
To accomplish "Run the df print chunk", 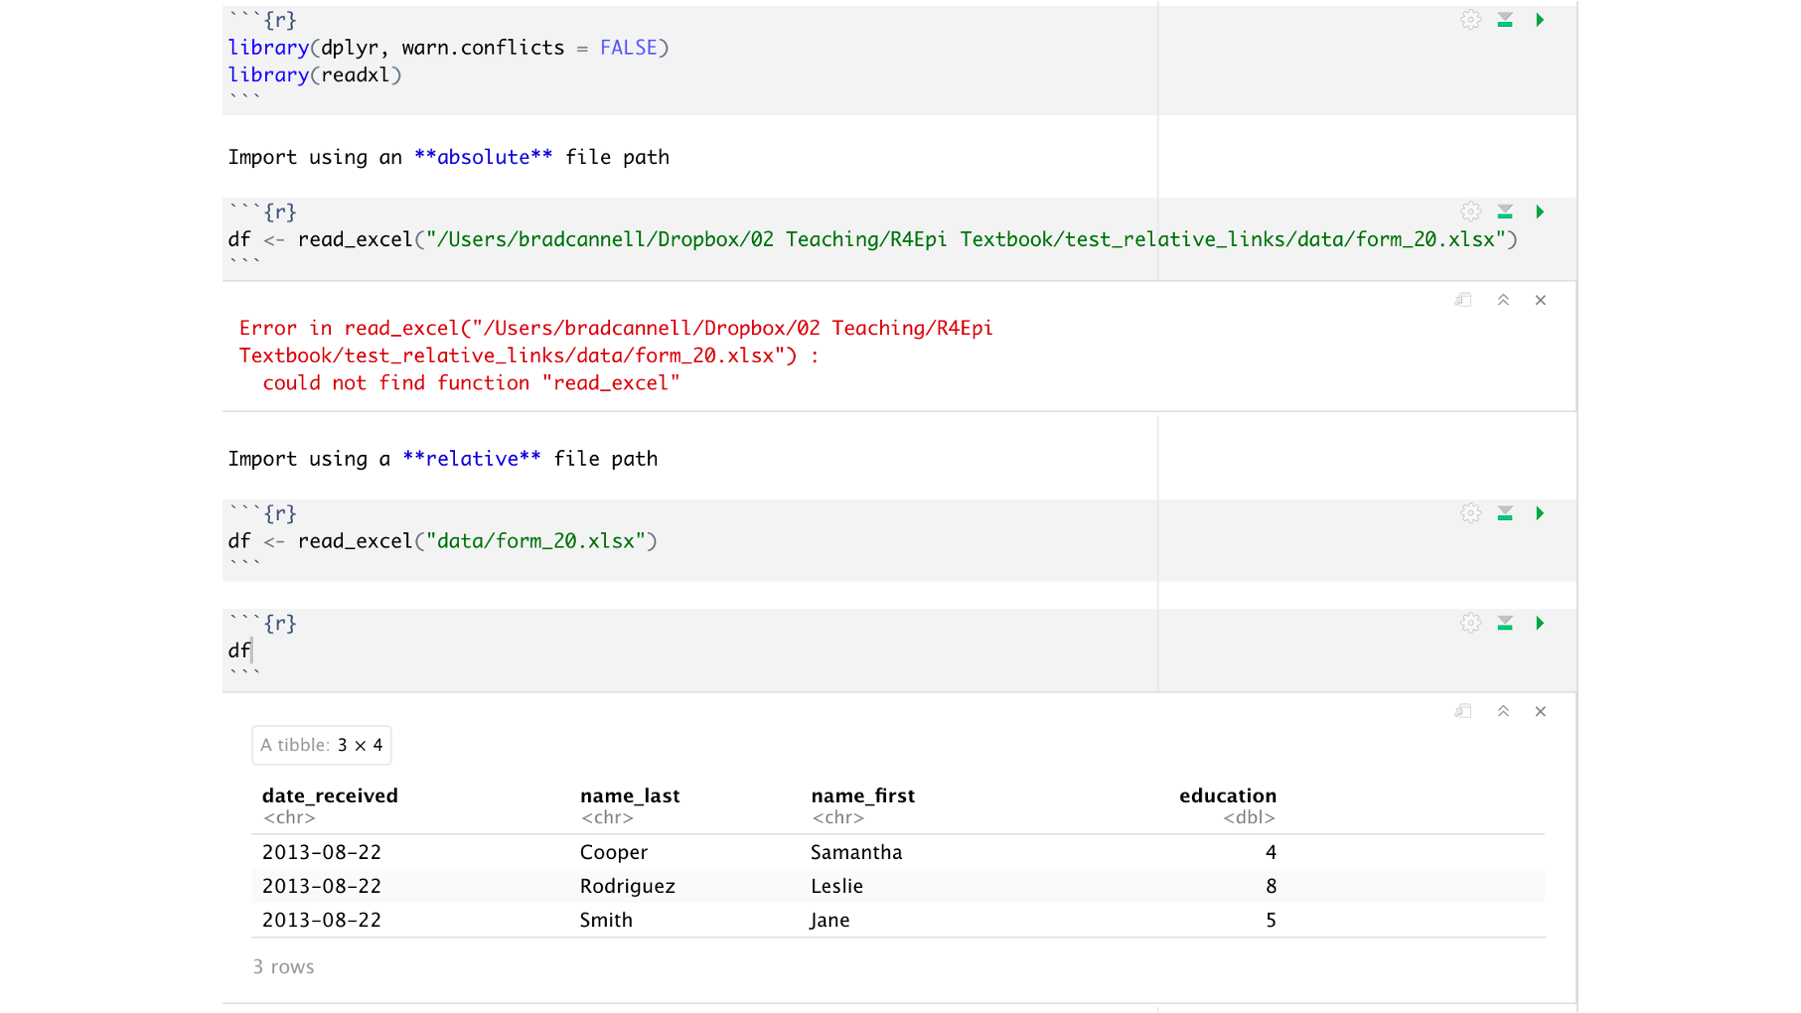I will pyautogui.click(x=1540, y=623).
